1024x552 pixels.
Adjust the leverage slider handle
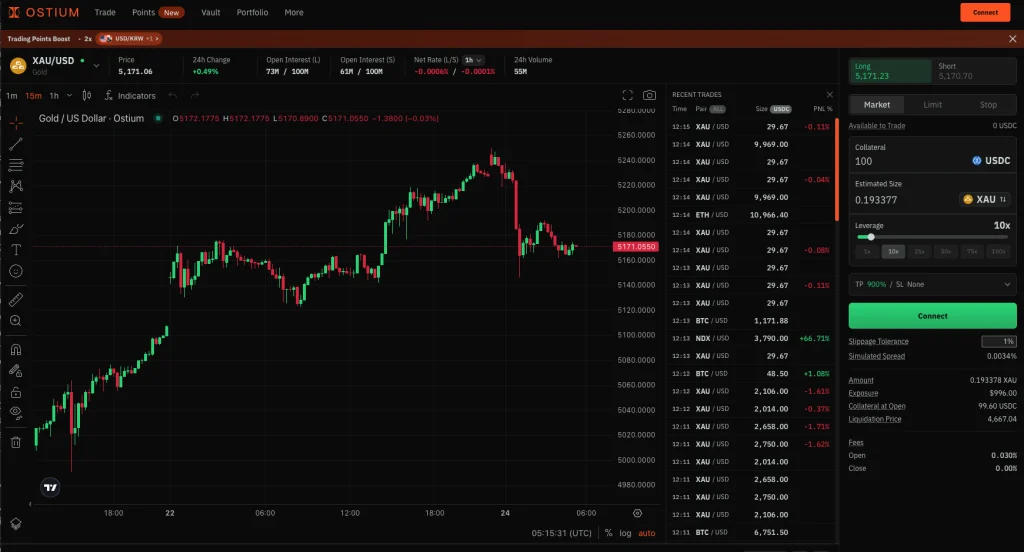tap(871, 237)
